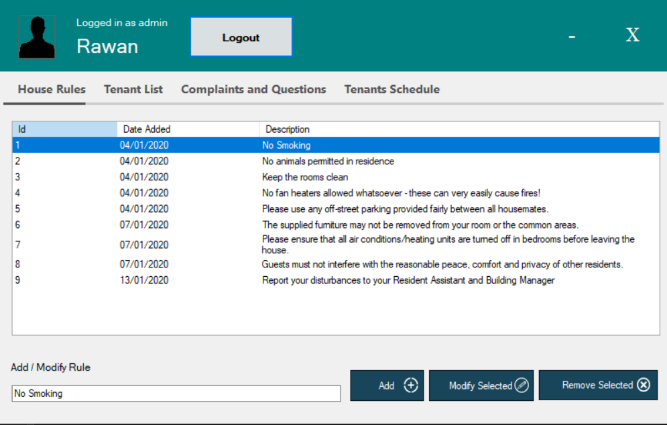
Task: Switch to the Tenant List tab
Action: [133, 89]
